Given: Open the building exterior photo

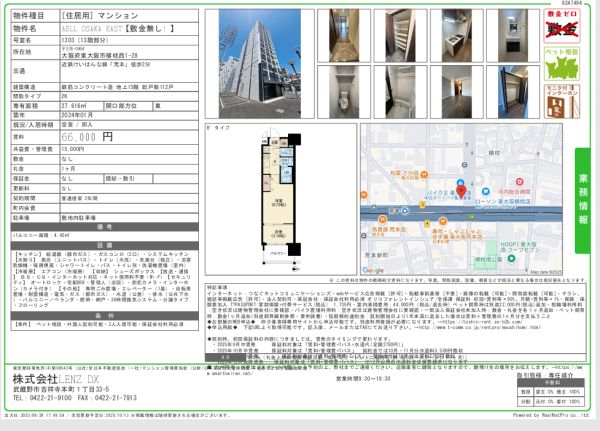Looking at the screenshot, I should (260, 64).
